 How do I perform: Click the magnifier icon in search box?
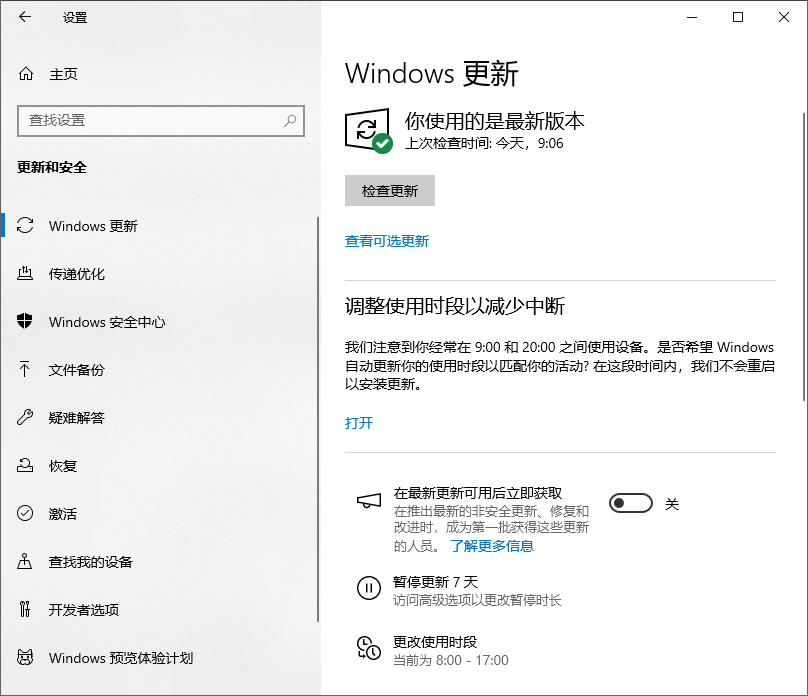[290, 121]
